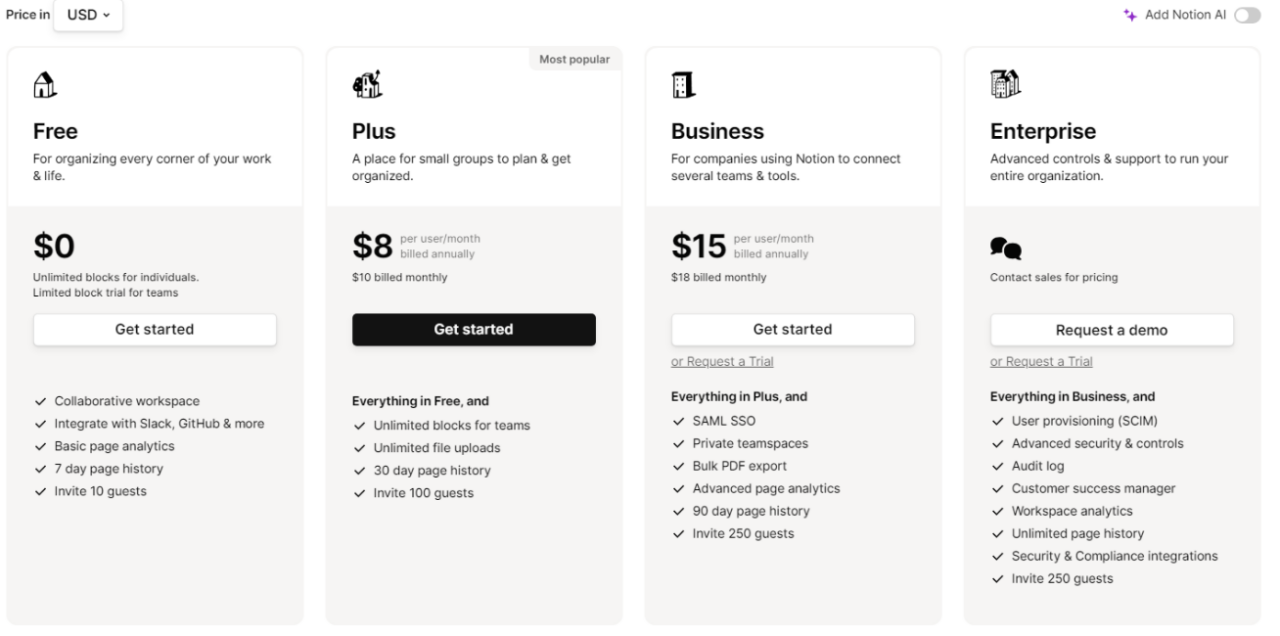Click the Notion AI sparkle icon
This screenshot has height=636, width=1280.
click(x=1129, y=15)
